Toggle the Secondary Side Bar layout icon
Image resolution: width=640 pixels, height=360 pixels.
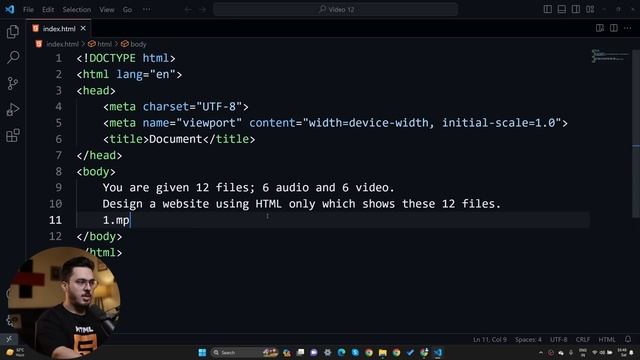(576, 9)
